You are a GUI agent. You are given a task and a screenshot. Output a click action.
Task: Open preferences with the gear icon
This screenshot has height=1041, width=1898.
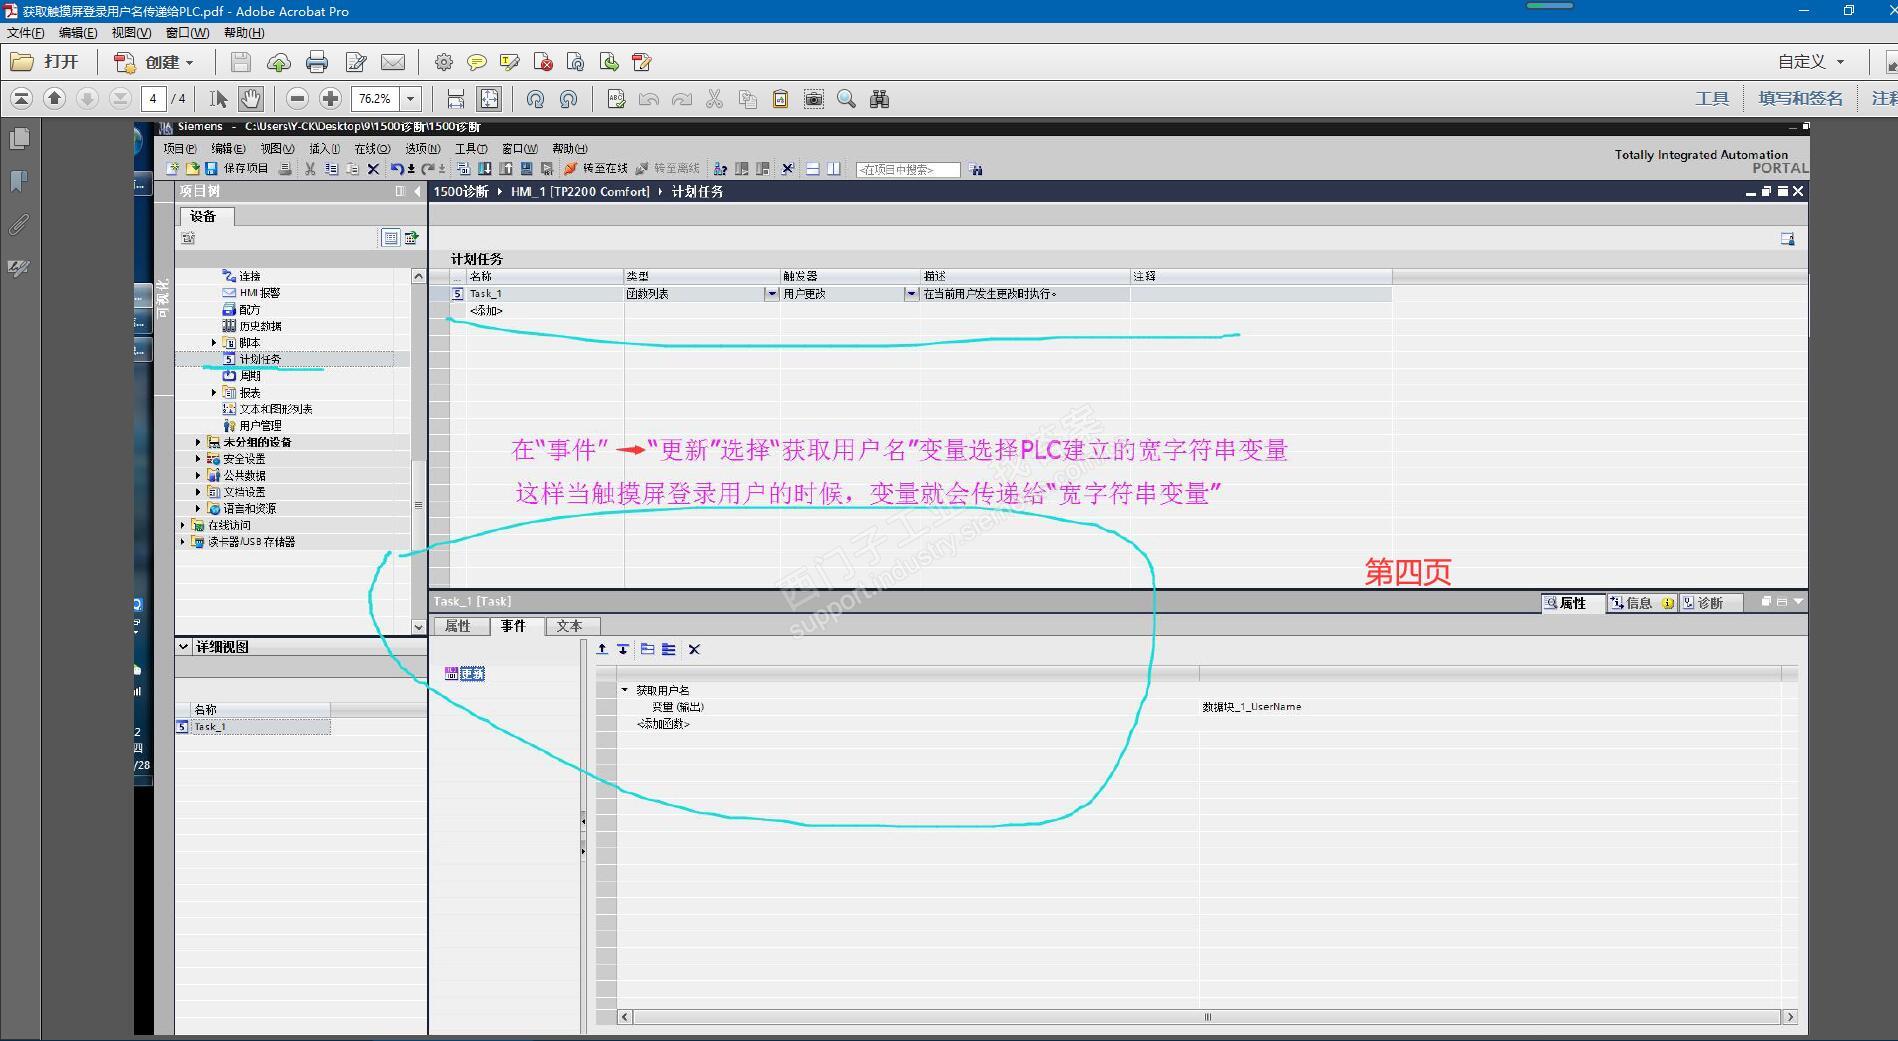pos(444,62)
